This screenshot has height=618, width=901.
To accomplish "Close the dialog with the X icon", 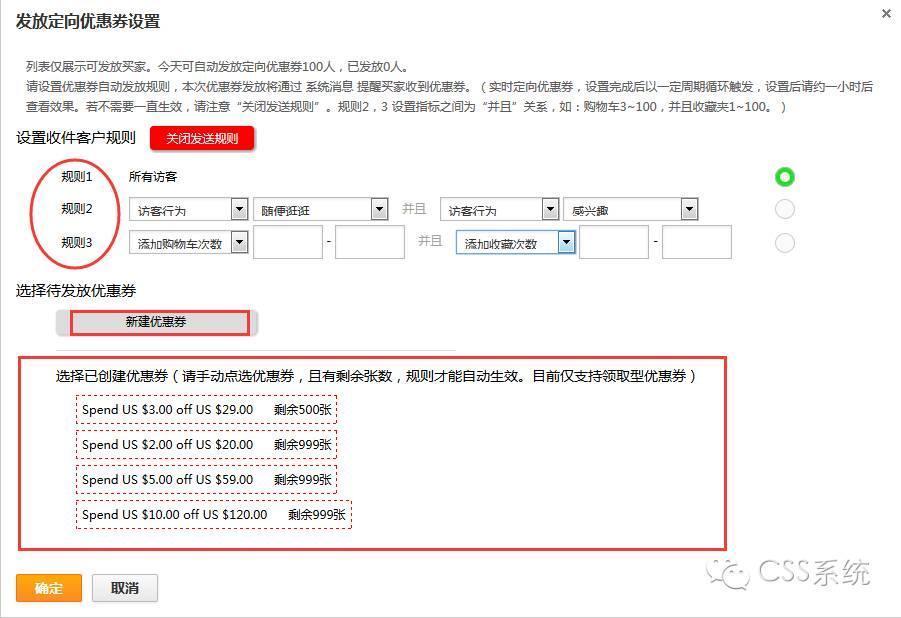I will tap(886, 14).
